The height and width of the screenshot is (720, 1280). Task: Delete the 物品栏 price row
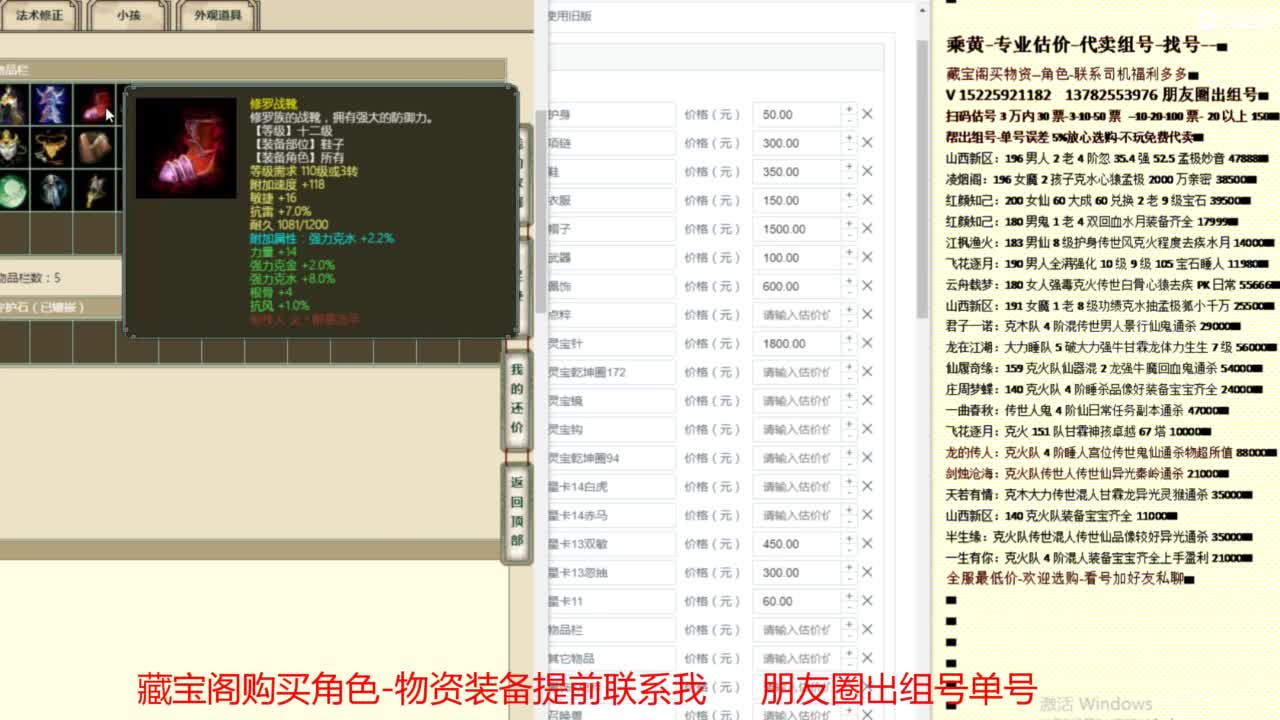click(x=867, y=630)
